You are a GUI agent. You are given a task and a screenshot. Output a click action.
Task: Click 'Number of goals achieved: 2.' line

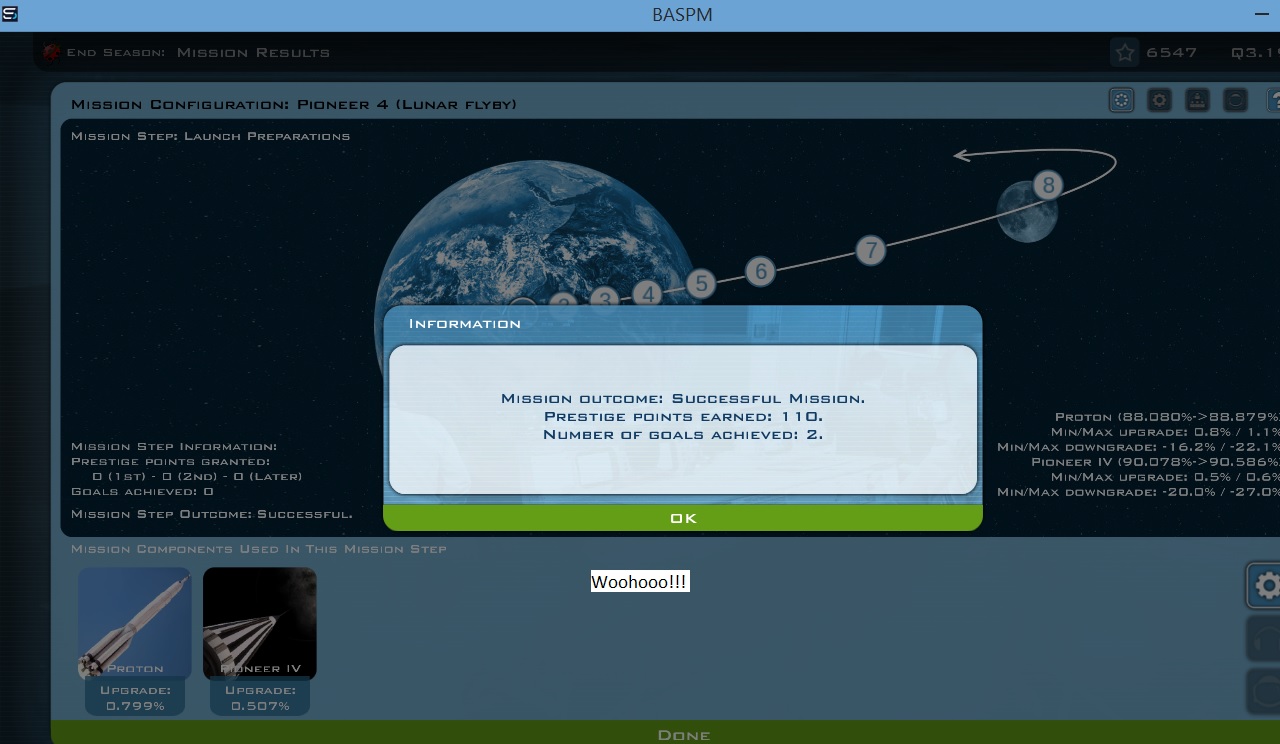683,434
